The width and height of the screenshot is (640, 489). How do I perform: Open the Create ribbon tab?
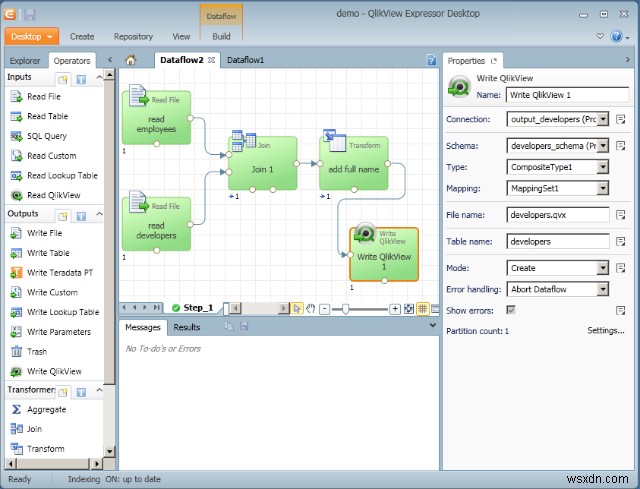pyautogui.click(x=82, y=37)
